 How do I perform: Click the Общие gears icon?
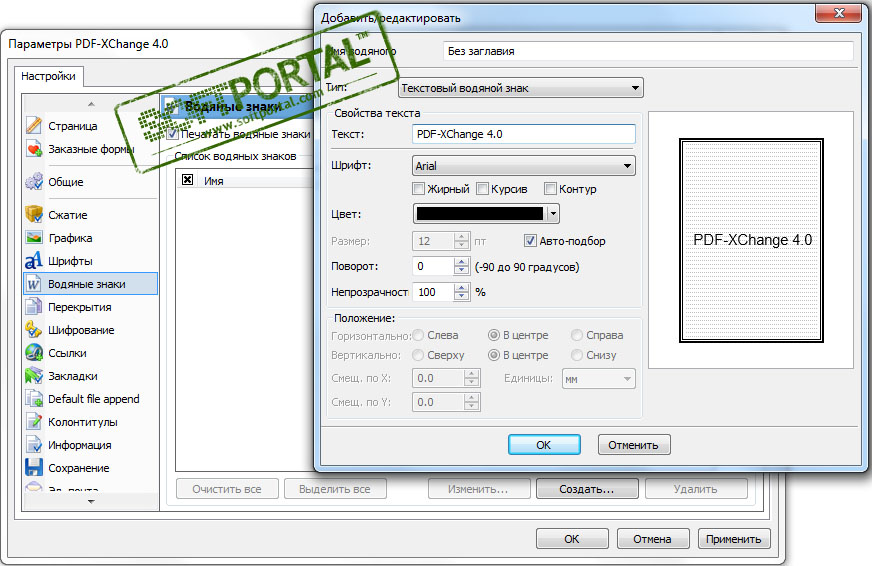tap(34, 182)
